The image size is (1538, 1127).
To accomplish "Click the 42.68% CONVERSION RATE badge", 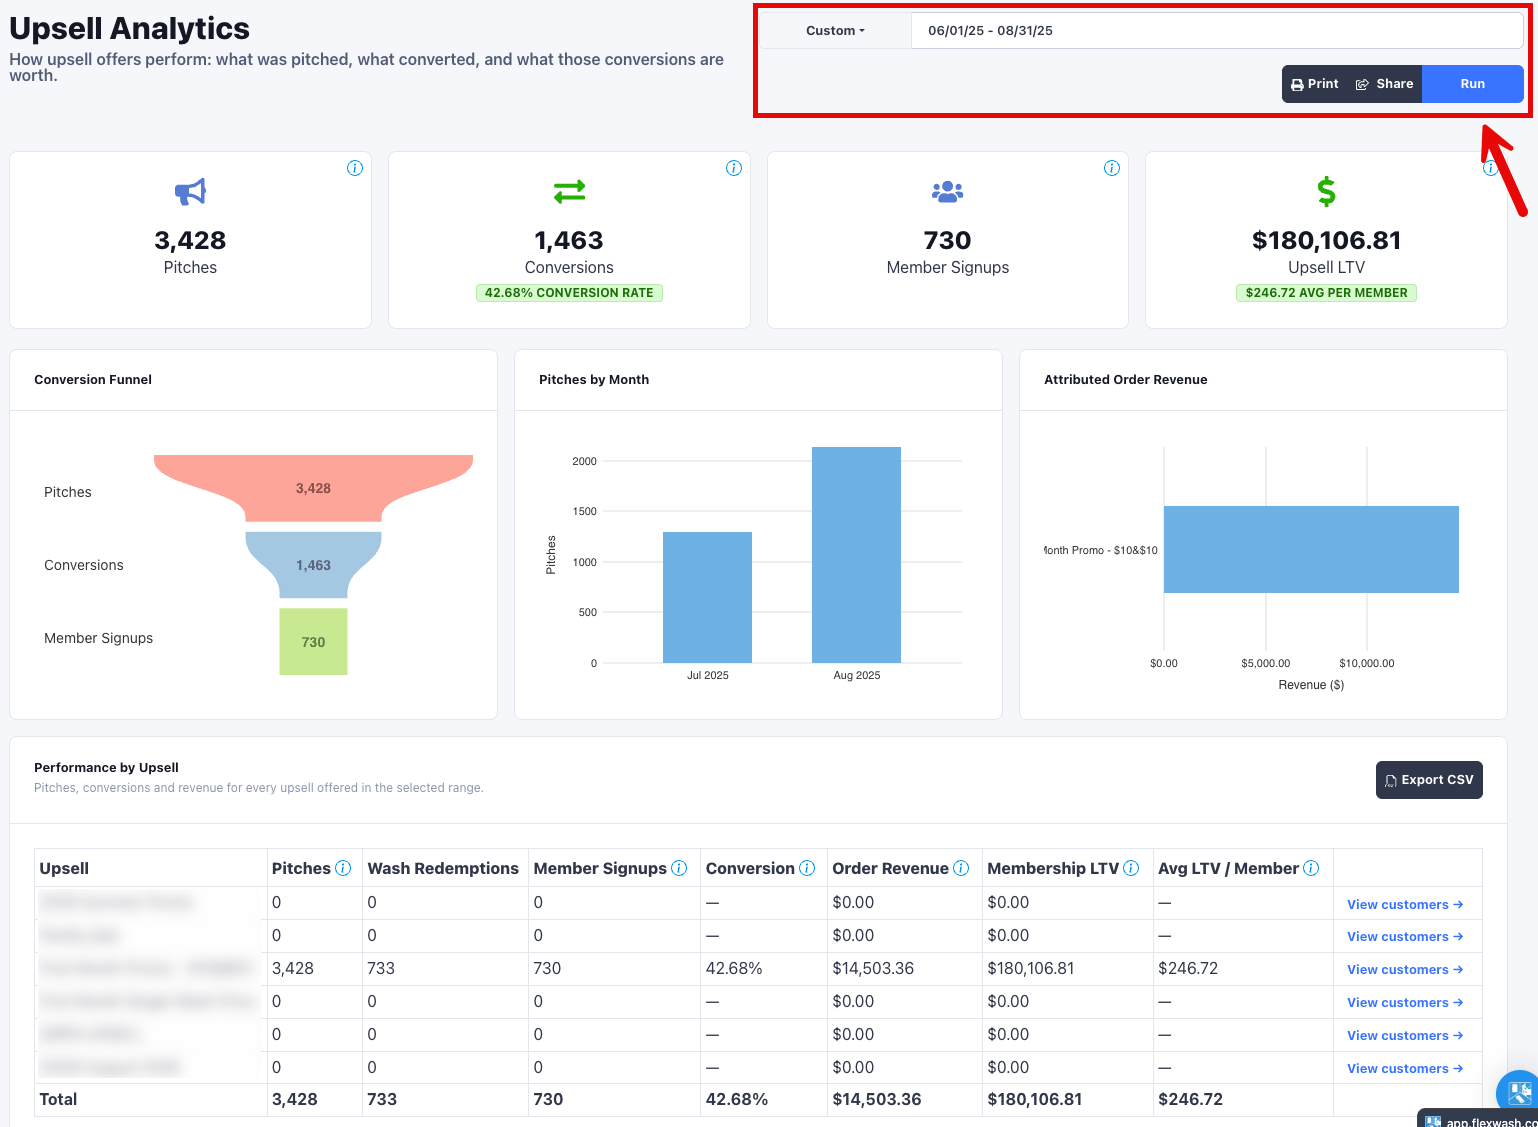I will tap(569, 293).
